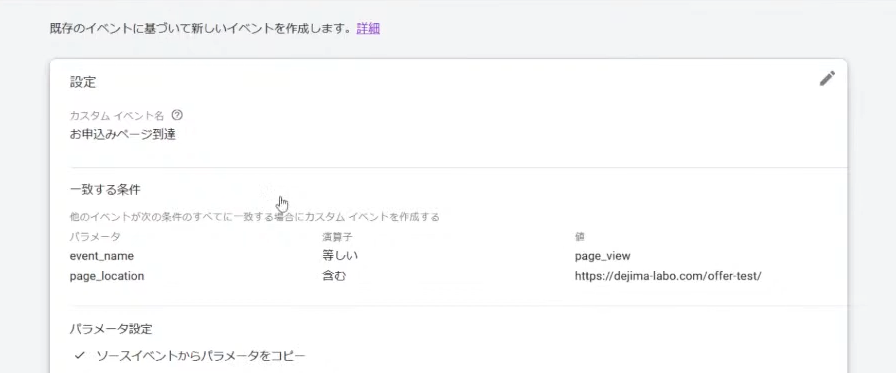This screenshot has height=373, width=896.
Task: Click the 一致する条件 heading
Action: pos(105,189)
